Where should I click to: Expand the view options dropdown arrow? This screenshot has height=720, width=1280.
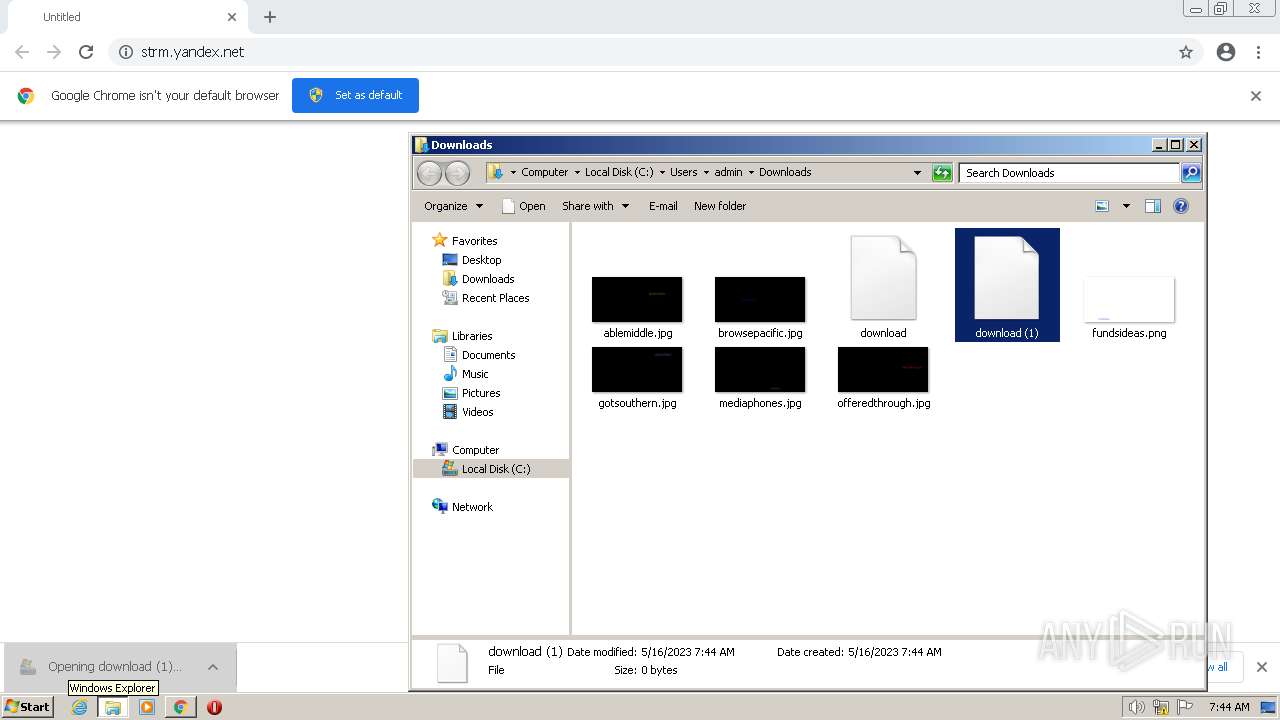point(1126,206)
